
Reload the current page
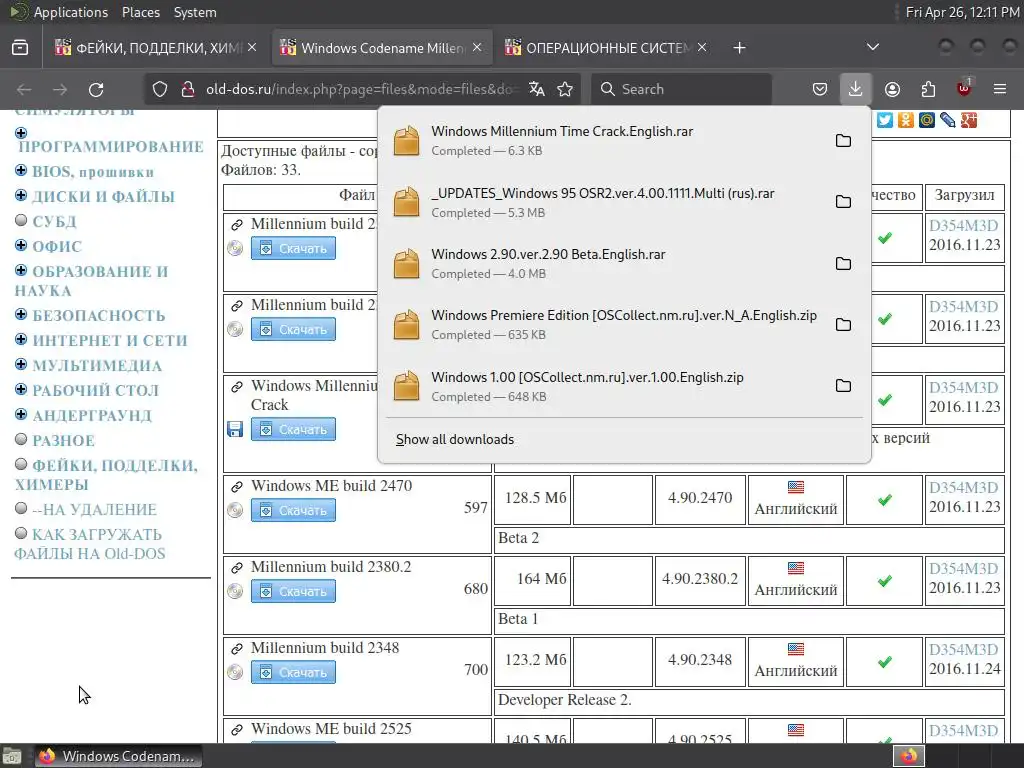(x=96, y=89)
